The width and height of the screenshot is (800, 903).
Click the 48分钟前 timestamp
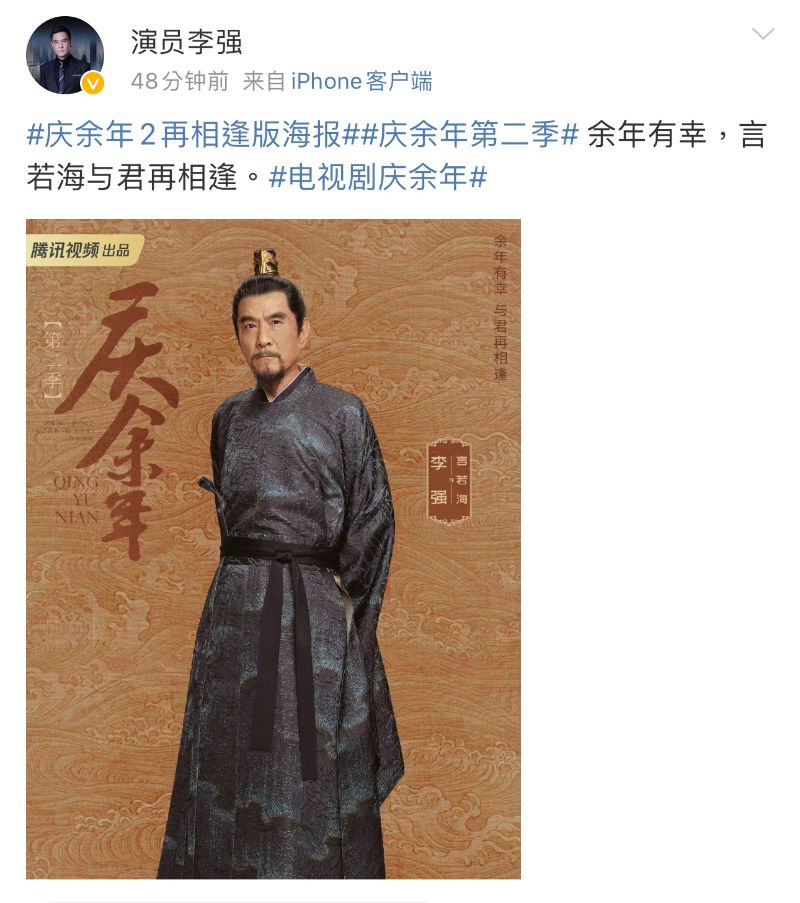[180, 81]
